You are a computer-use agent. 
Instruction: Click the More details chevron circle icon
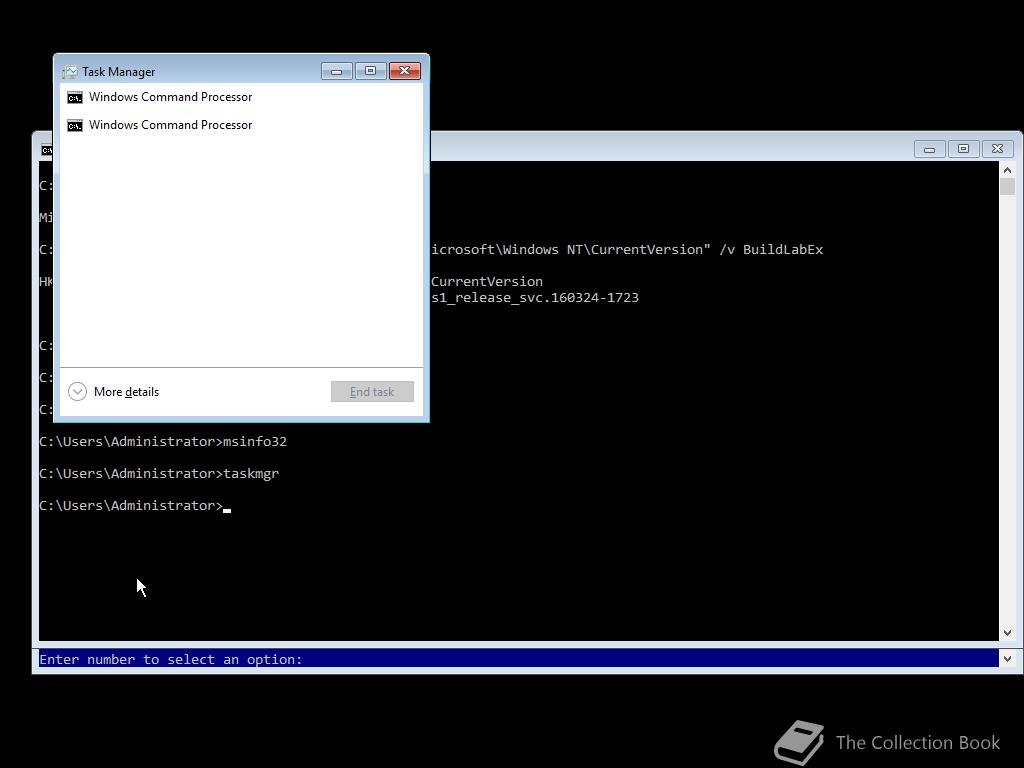click(77, 391)
